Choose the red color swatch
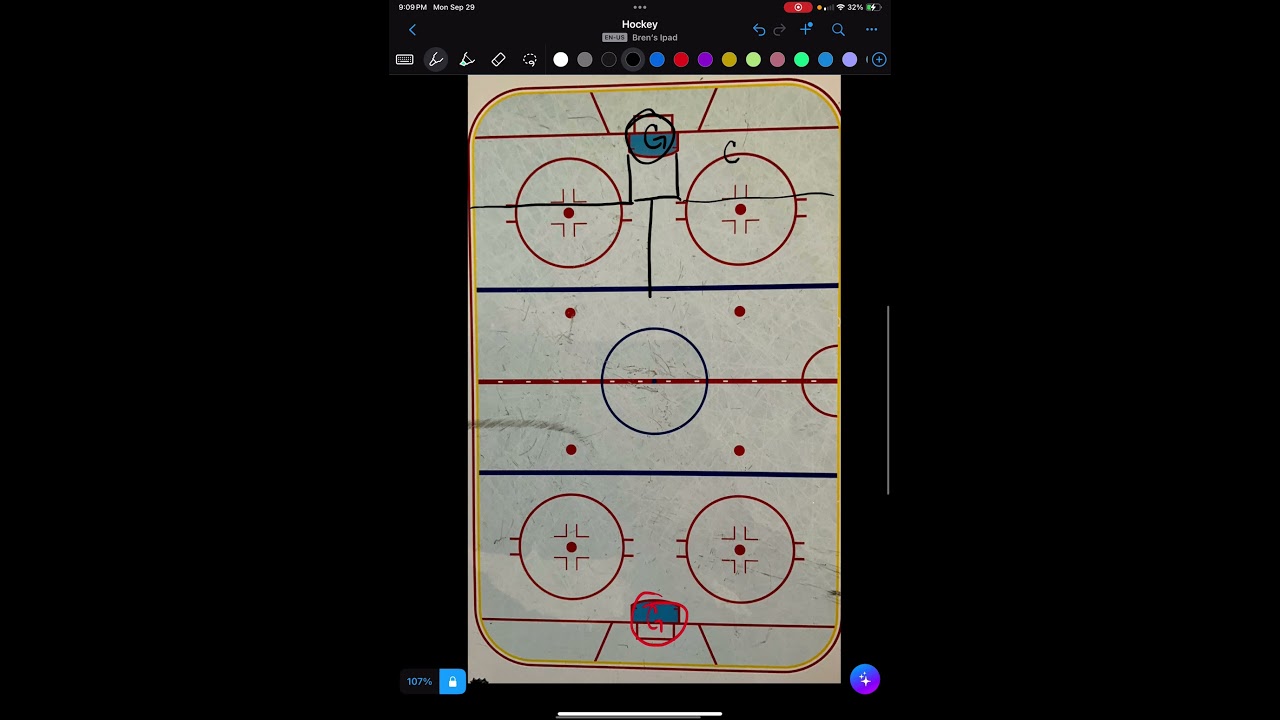Image resolution: width=1280 pixels, height=720 pixels. [681, 60]
